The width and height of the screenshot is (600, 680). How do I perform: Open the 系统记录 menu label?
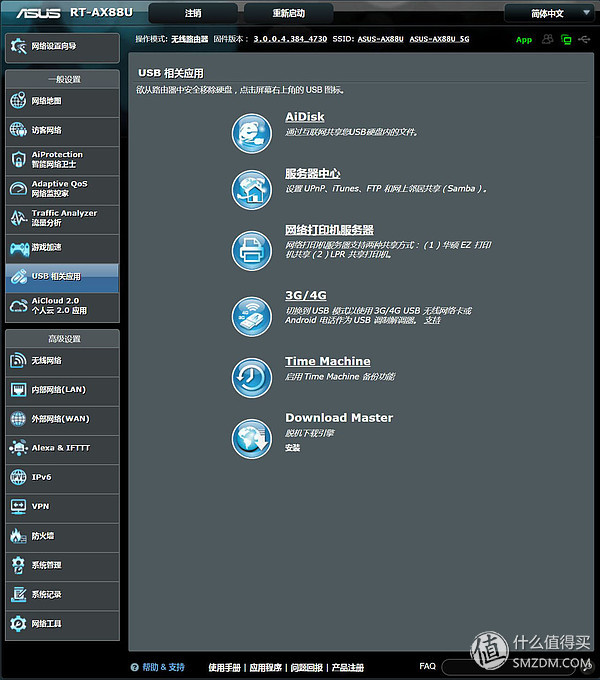[46, 595]
